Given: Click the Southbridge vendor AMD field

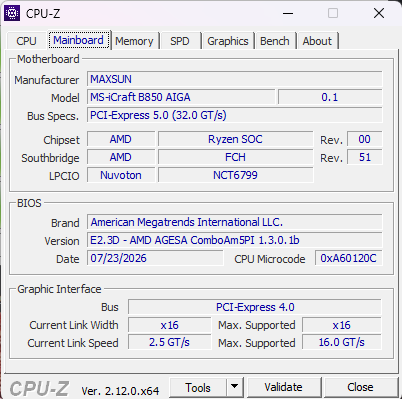Looking at the screenshot, I should click(x=121, y=157).
